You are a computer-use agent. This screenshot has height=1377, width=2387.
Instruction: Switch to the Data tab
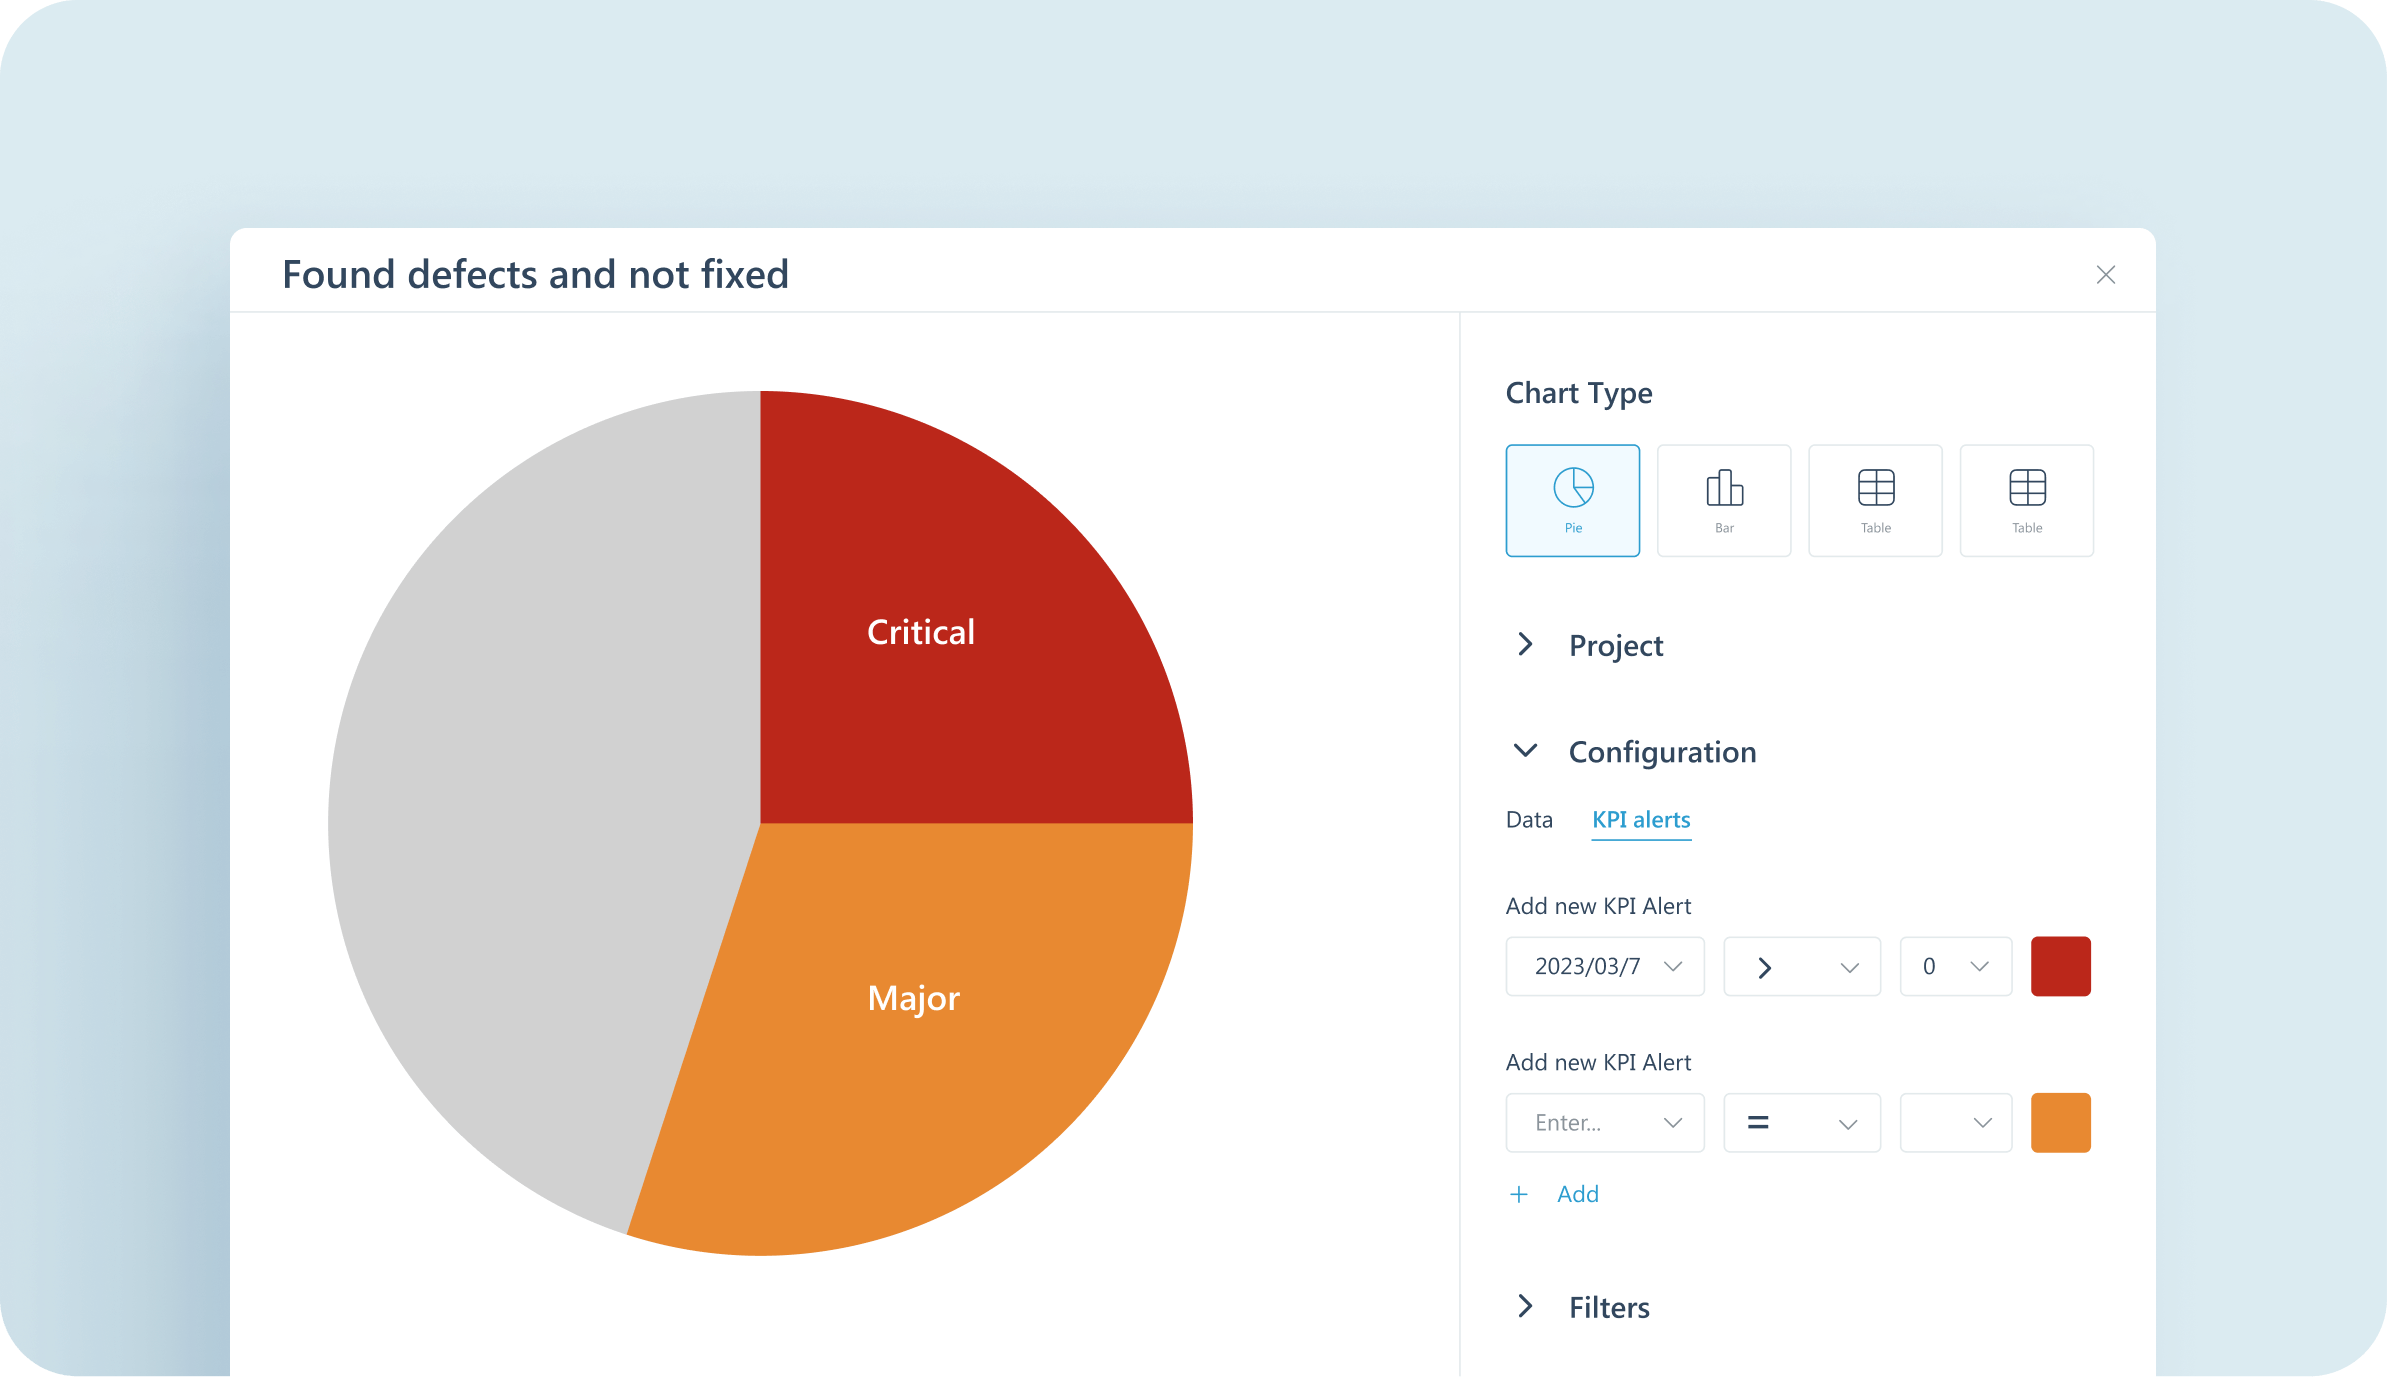coord(1528,819)
